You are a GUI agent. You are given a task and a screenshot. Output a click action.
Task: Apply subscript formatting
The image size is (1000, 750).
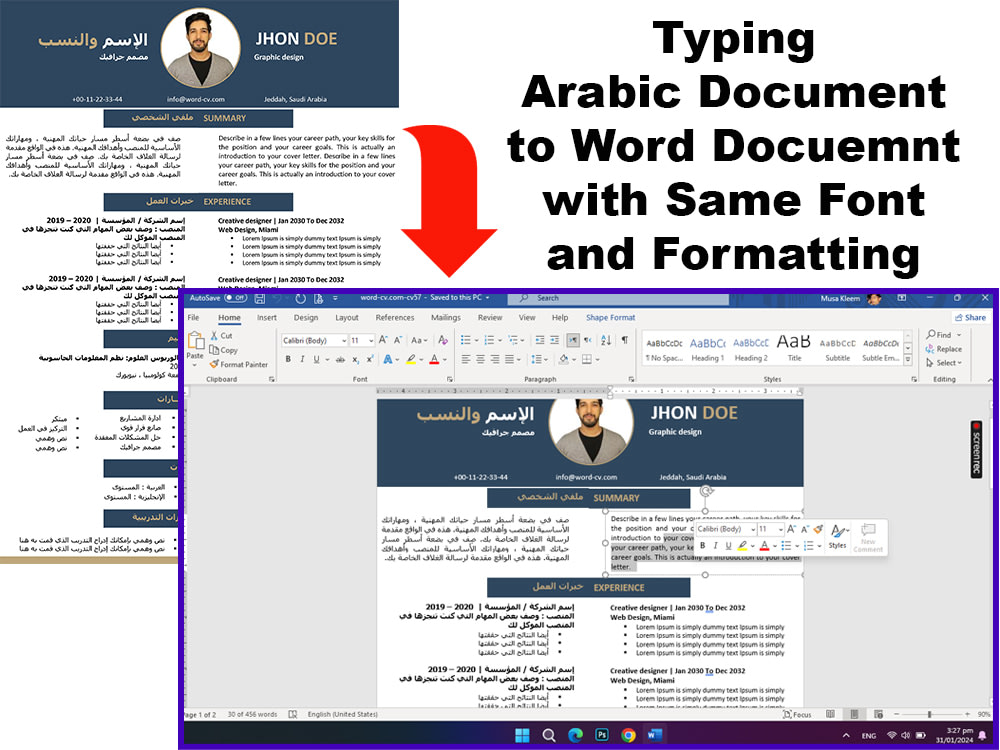point(355,360)
